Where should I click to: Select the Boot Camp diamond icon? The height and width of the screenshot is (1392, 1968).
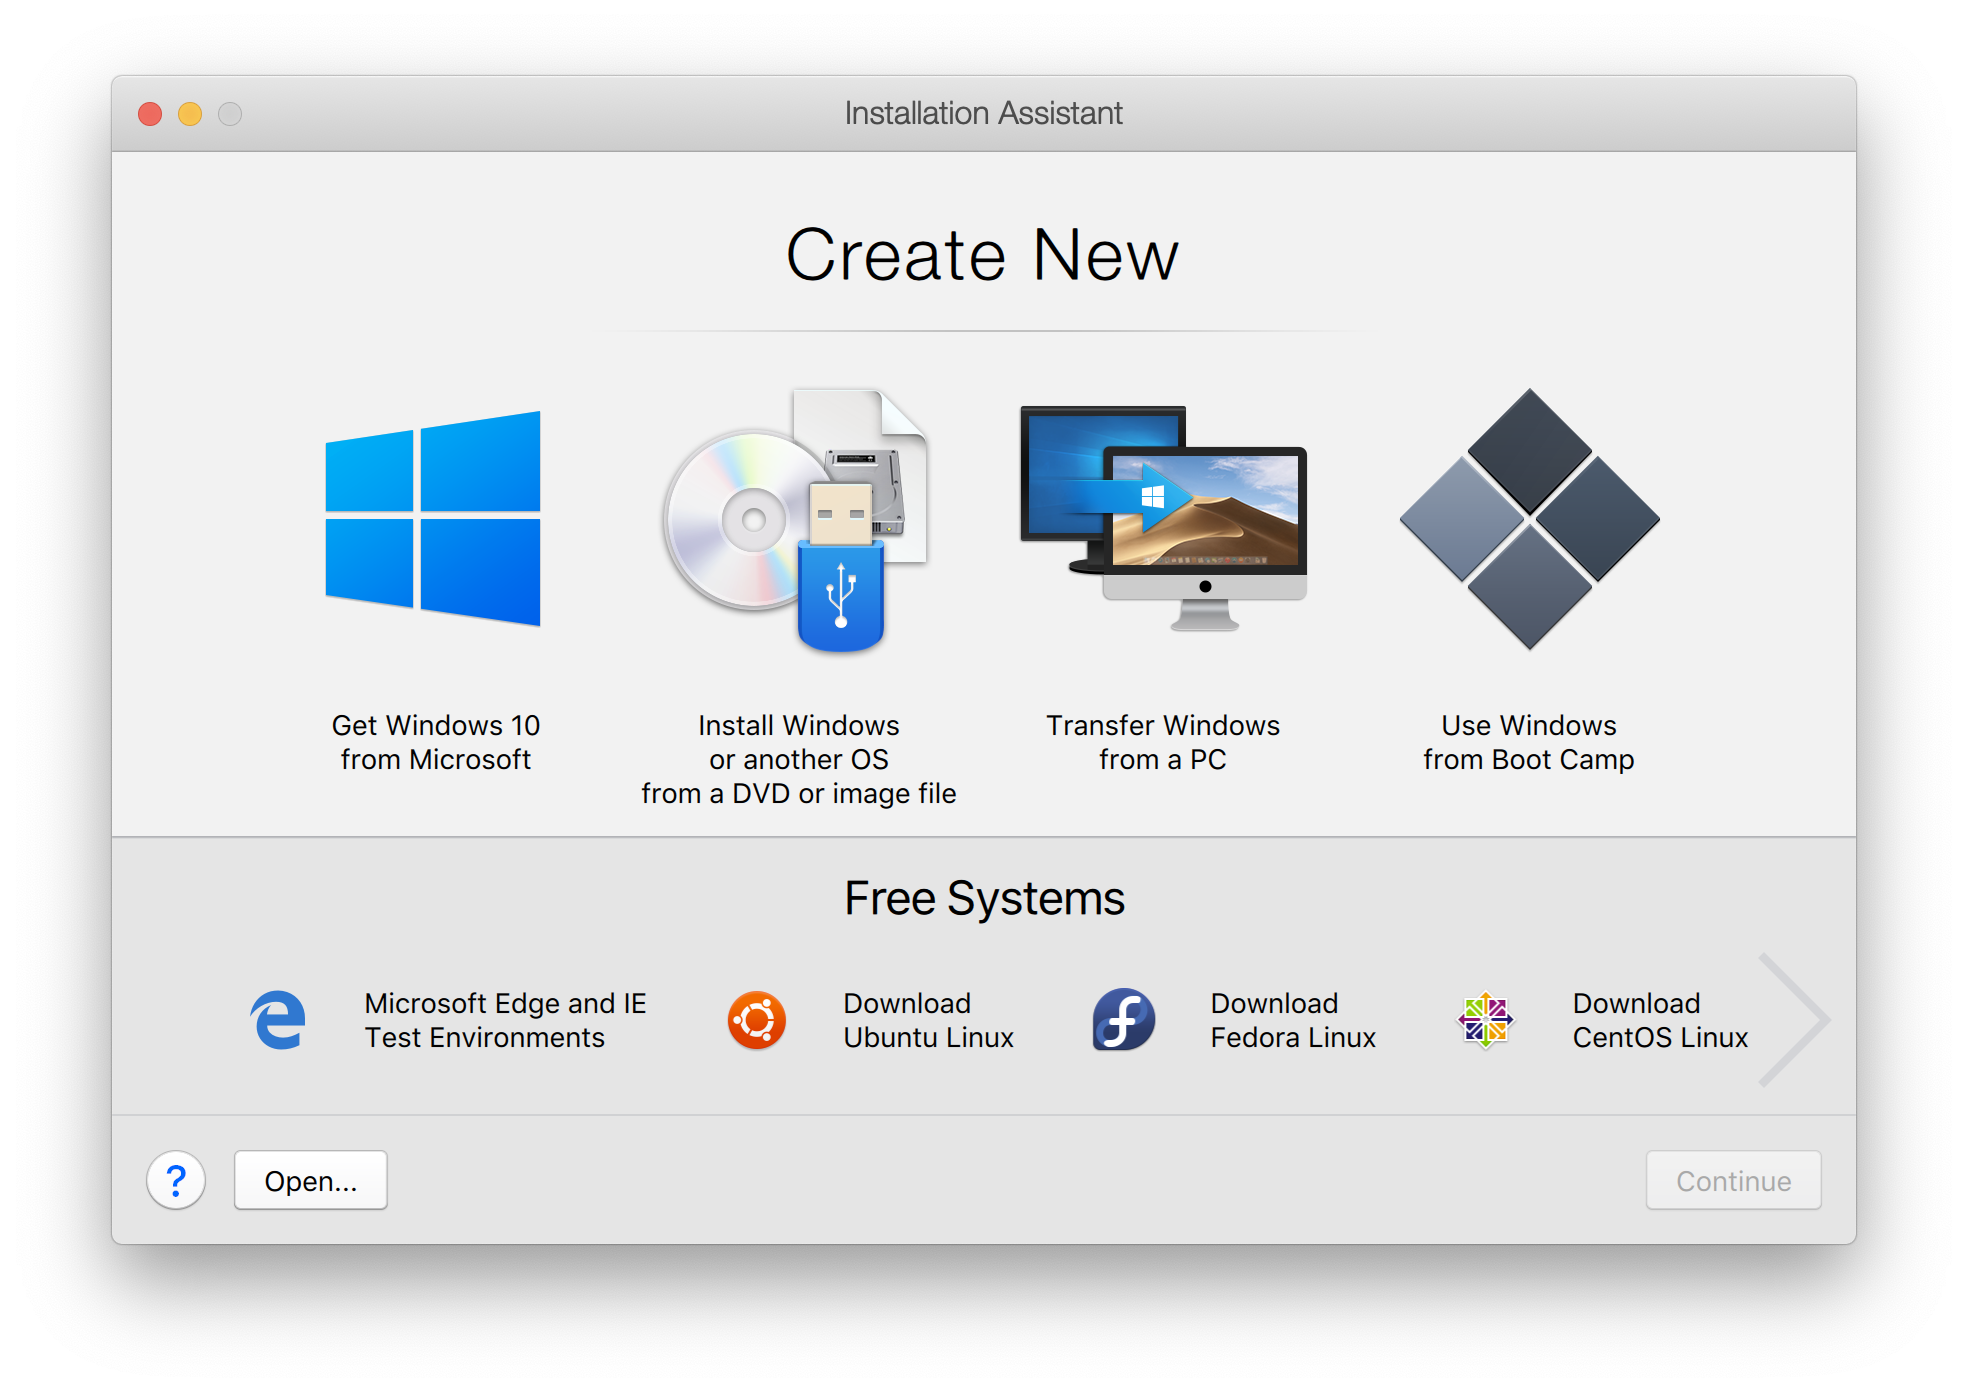click(1529, 519)
